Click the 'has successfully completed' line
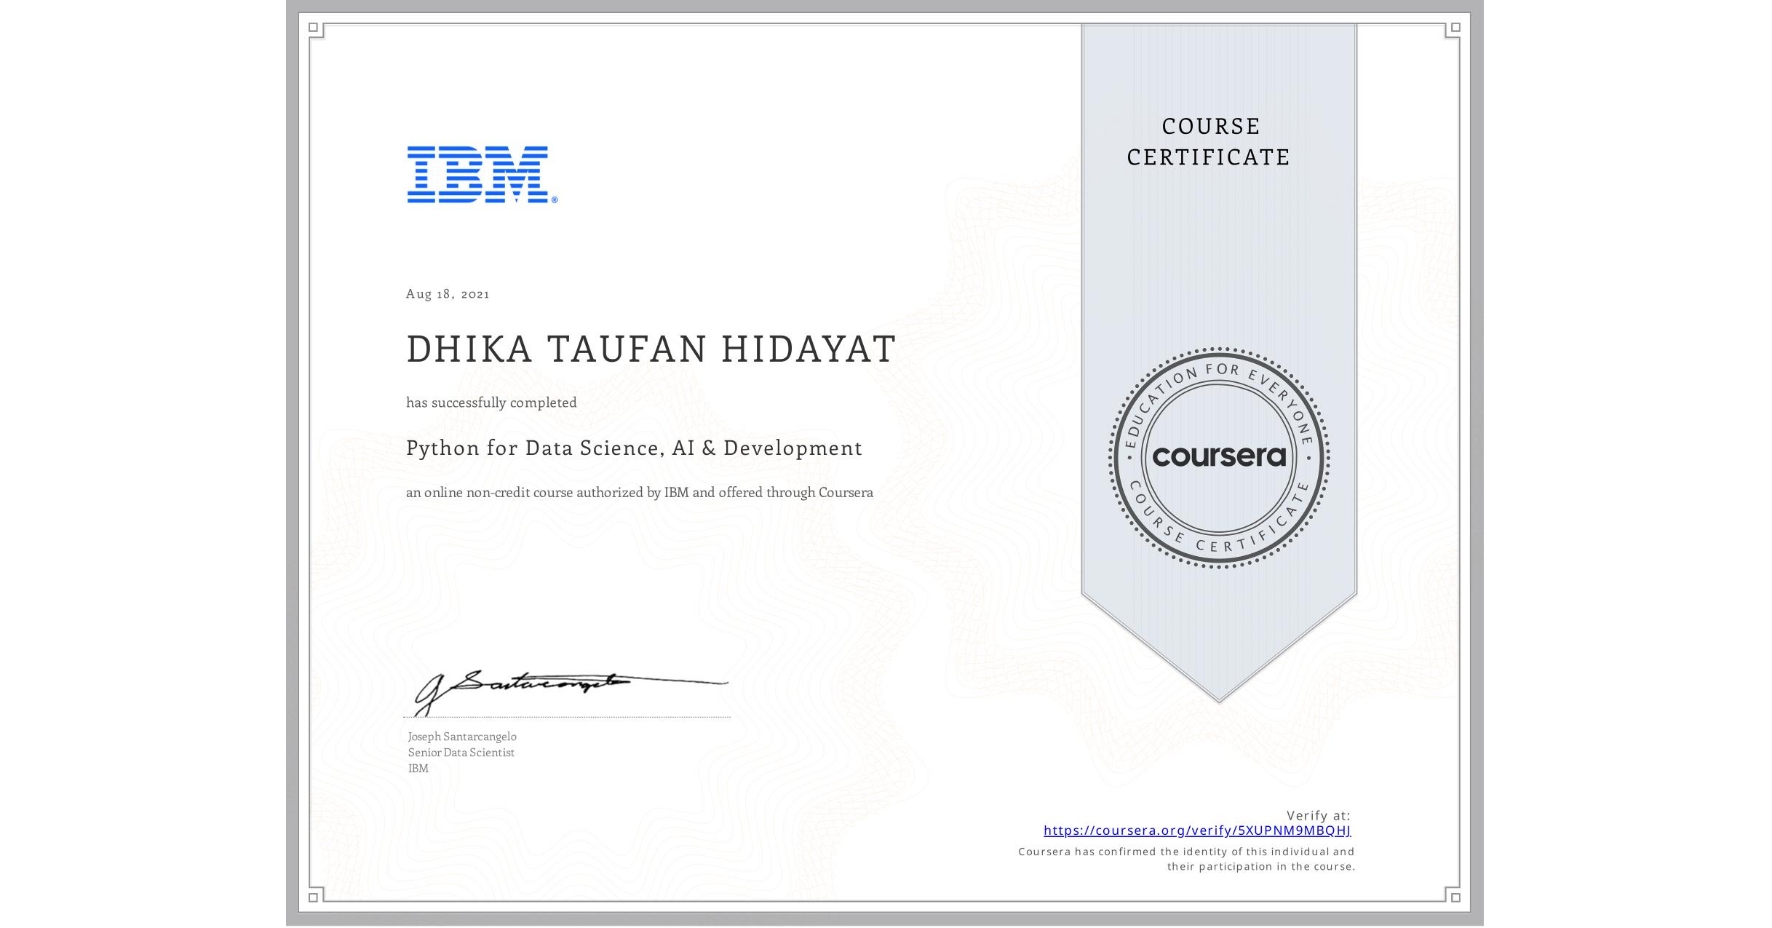This screenshot has height=928, width=1772. pos(491,402)
